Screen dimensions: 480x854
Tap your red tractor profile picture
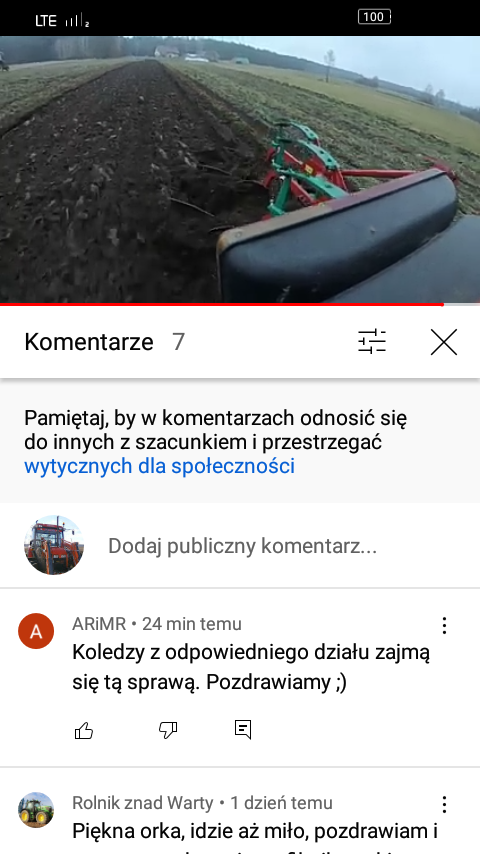[x=53, y=545]
